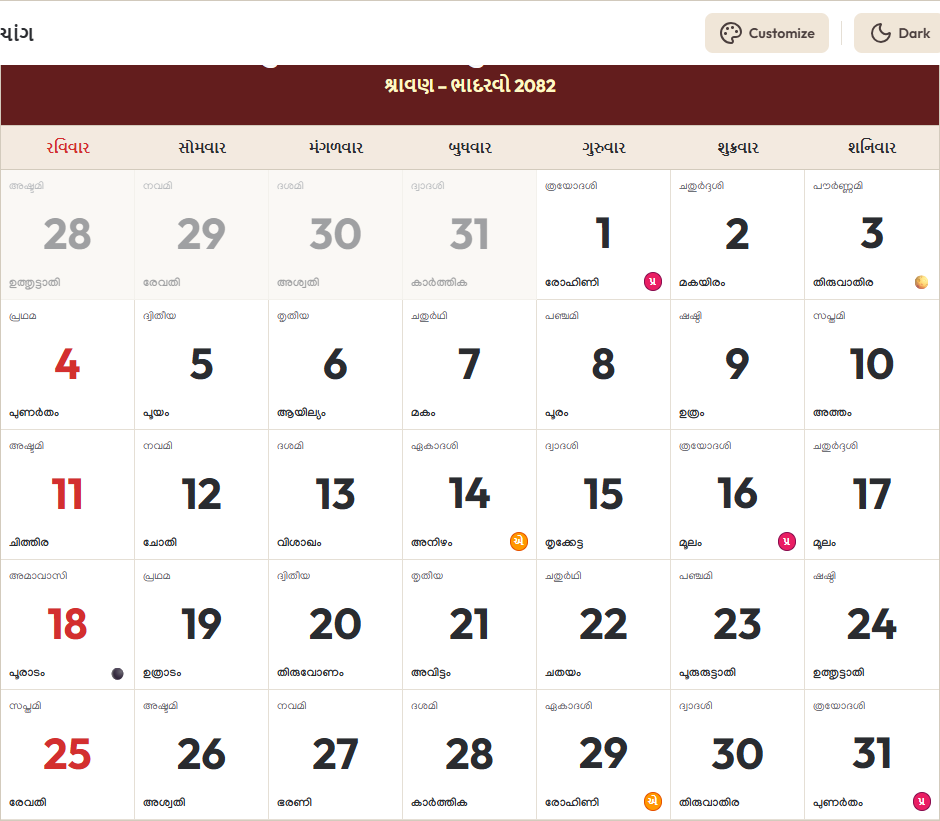Select date 17
Image resolution: width=940 pixels, height=821 pixels.
(x=872, y=495)
